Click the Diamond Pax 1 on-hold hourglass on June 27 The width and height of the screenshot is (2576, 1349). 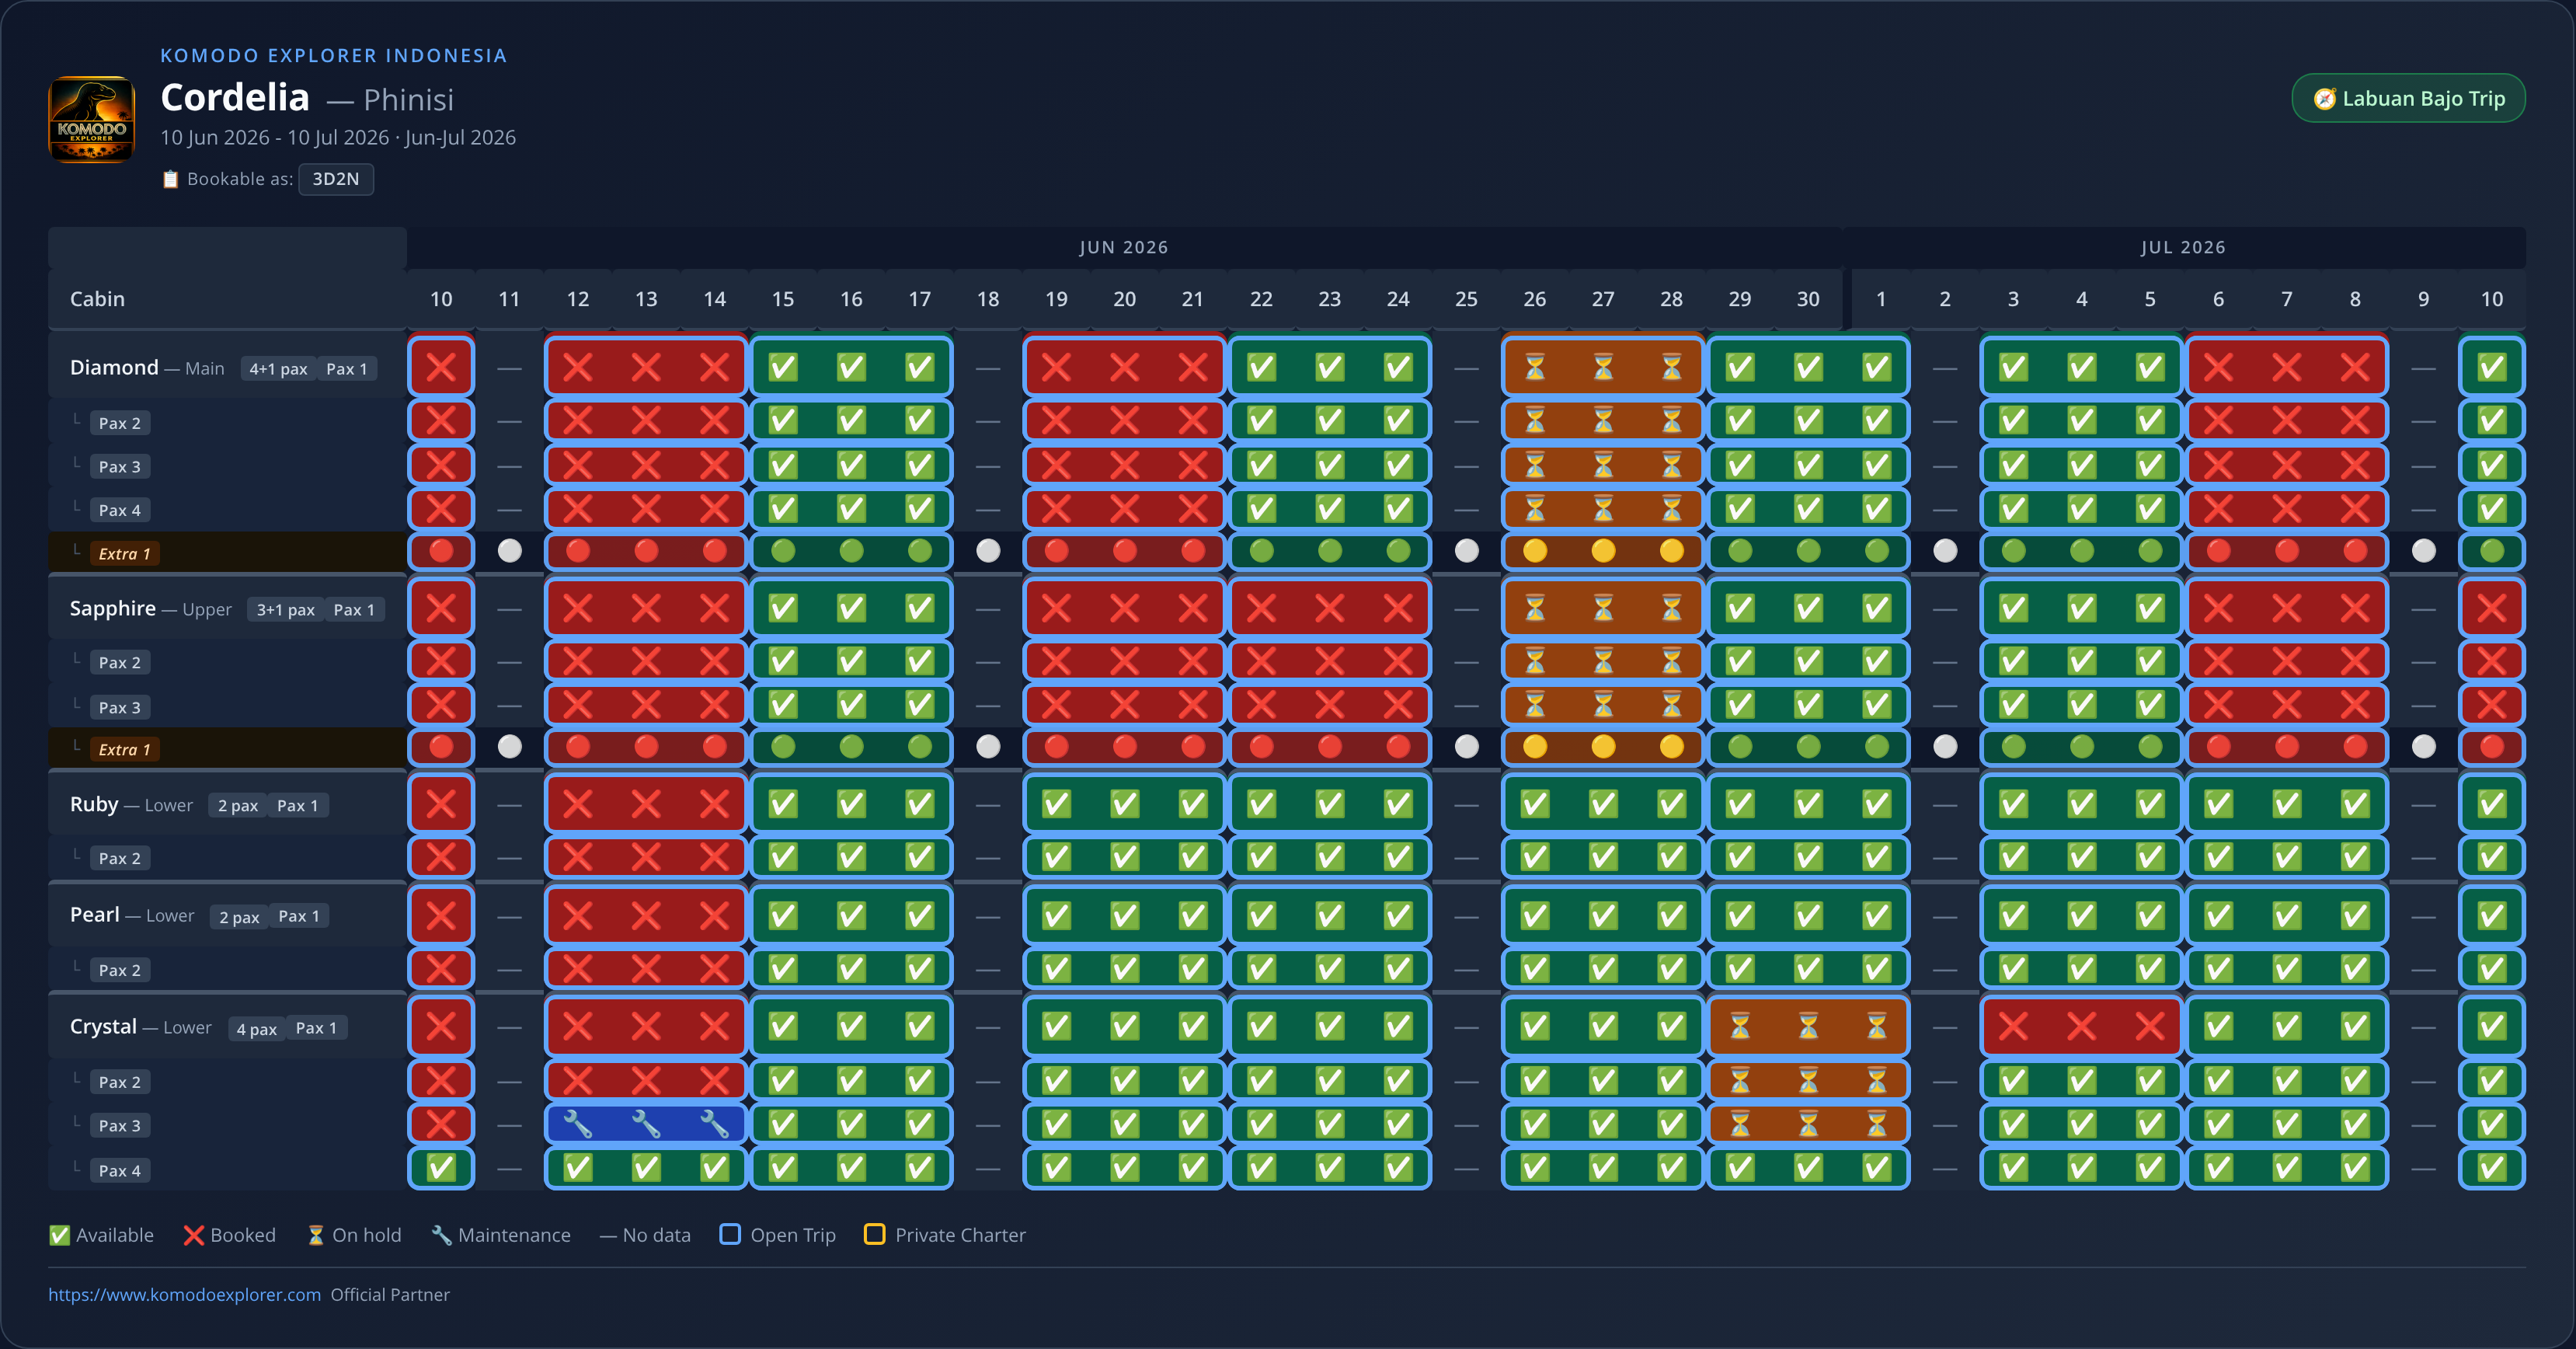click(x=1603, y=368)
